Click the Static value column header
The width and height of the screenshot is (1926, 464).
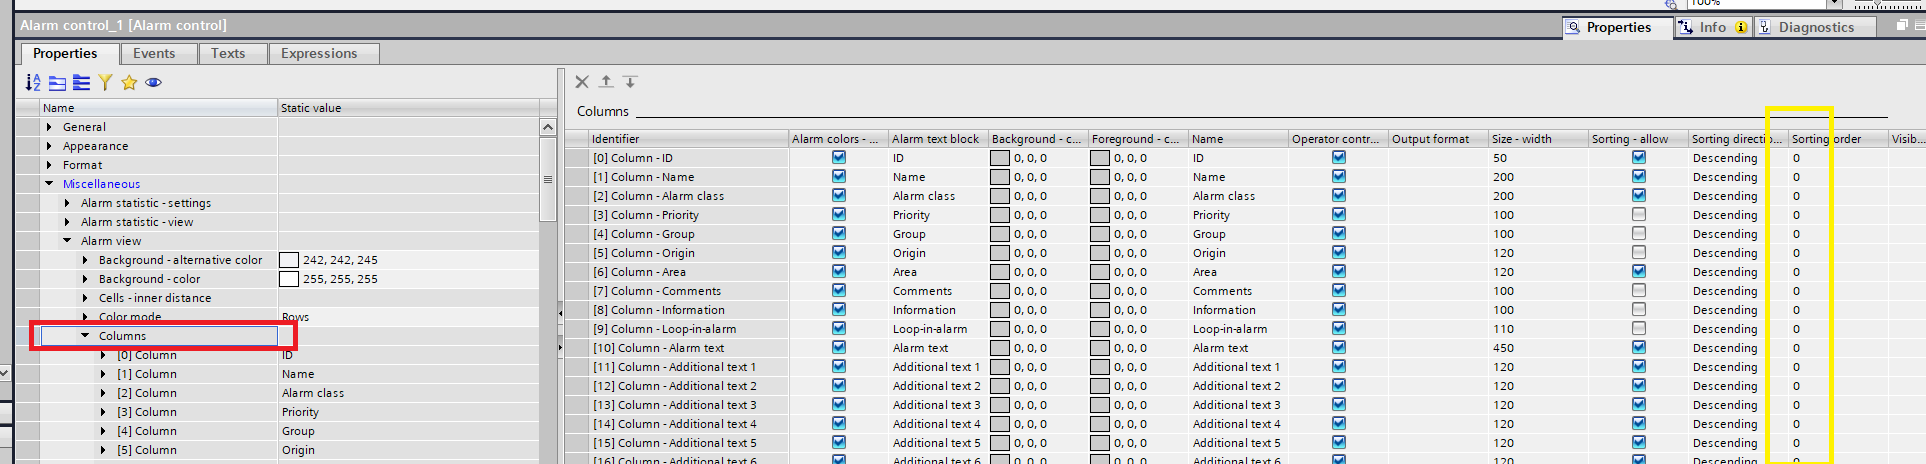point(408,108)
